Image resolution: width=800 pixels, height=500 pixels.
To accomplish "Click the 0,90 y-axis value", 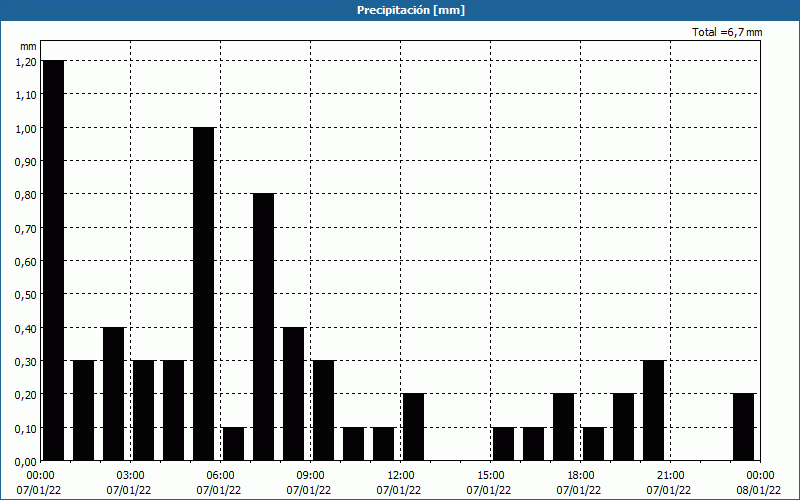I will (x=26, y=161).
